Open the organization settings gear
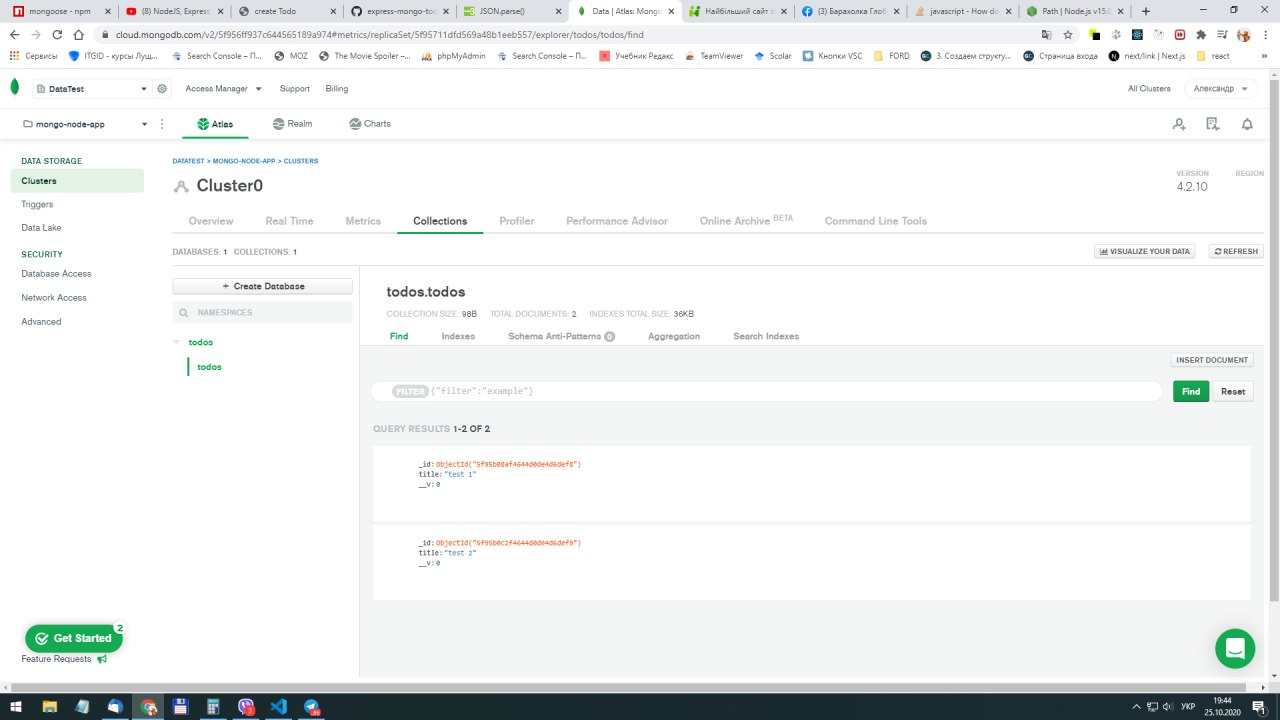Screen dimensions: 1280x720 coord(162,89)
